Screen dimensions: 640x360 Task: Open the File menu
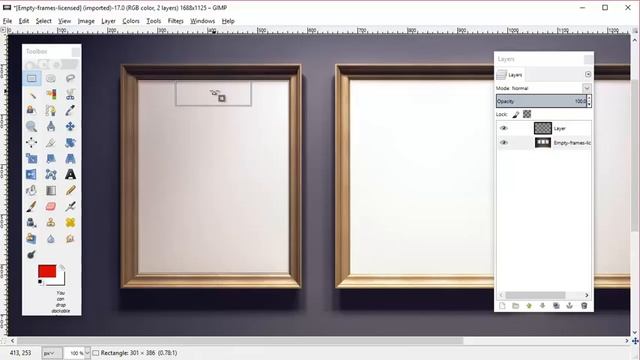[x=7, y=21]
